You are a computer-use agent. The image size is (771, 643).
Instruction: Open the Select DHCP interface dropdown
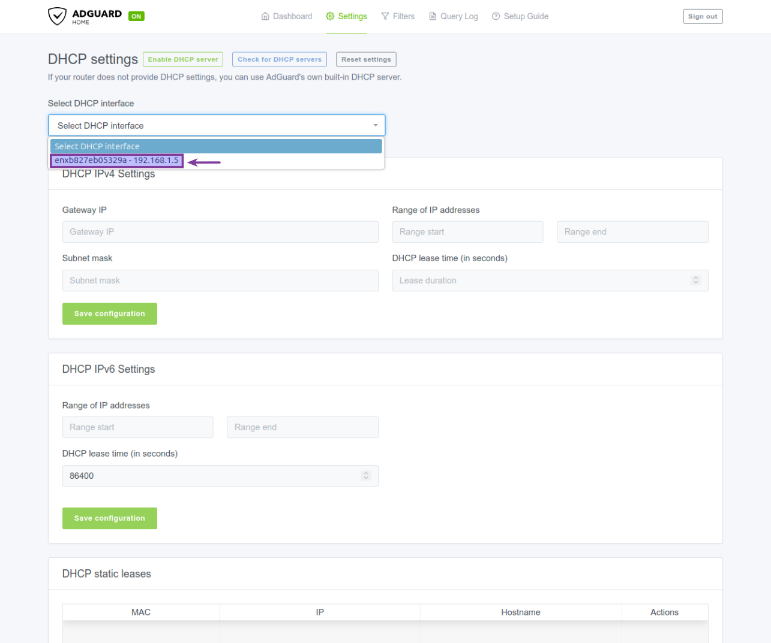pos(216,125)
